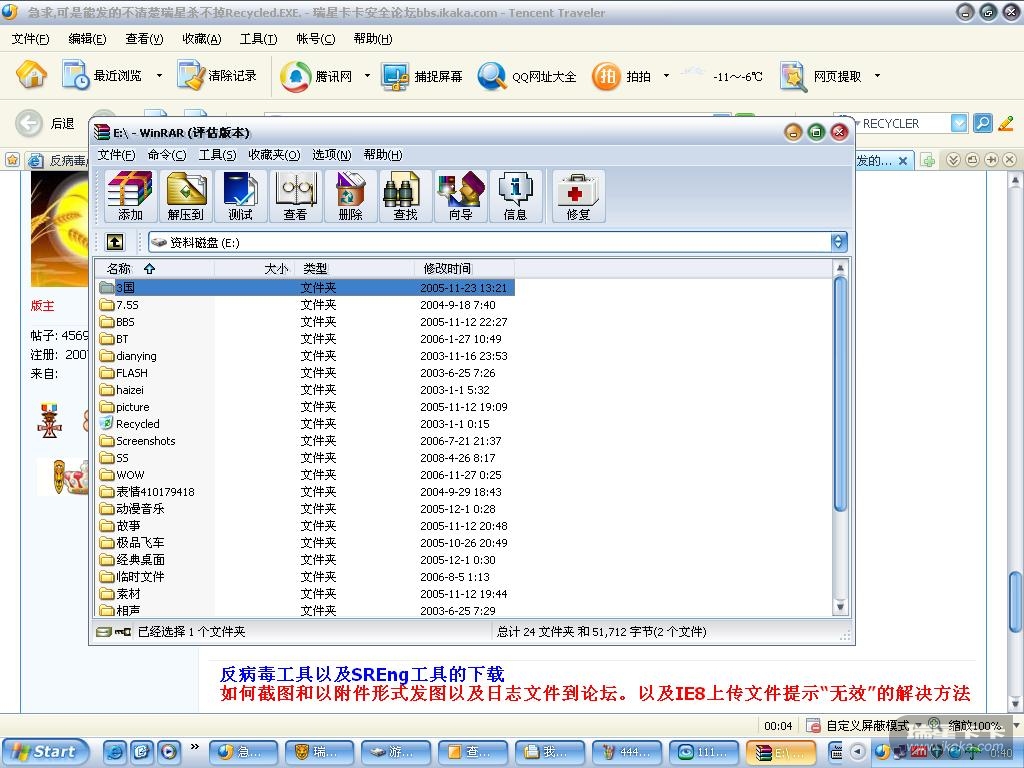
Task: Select the Recycled folder in file list
Action: point(137,424)
